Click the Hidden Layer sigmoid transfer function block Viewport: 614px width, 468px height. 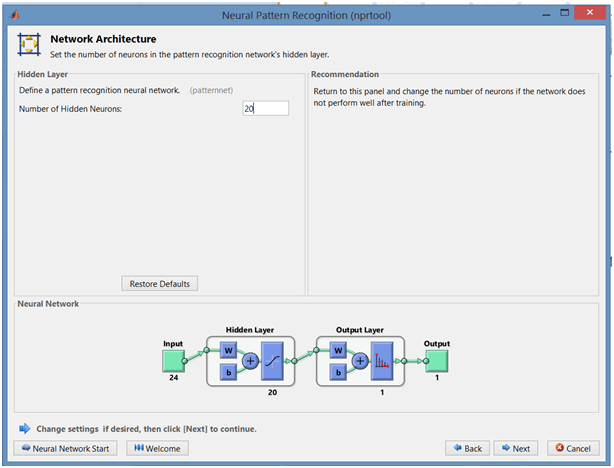[x=272, y=361]
